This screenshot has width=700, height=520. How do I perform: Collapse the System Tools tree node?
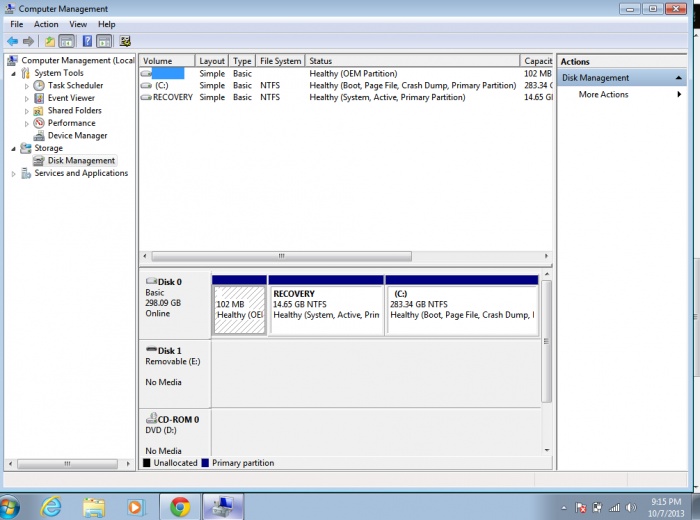13,73
